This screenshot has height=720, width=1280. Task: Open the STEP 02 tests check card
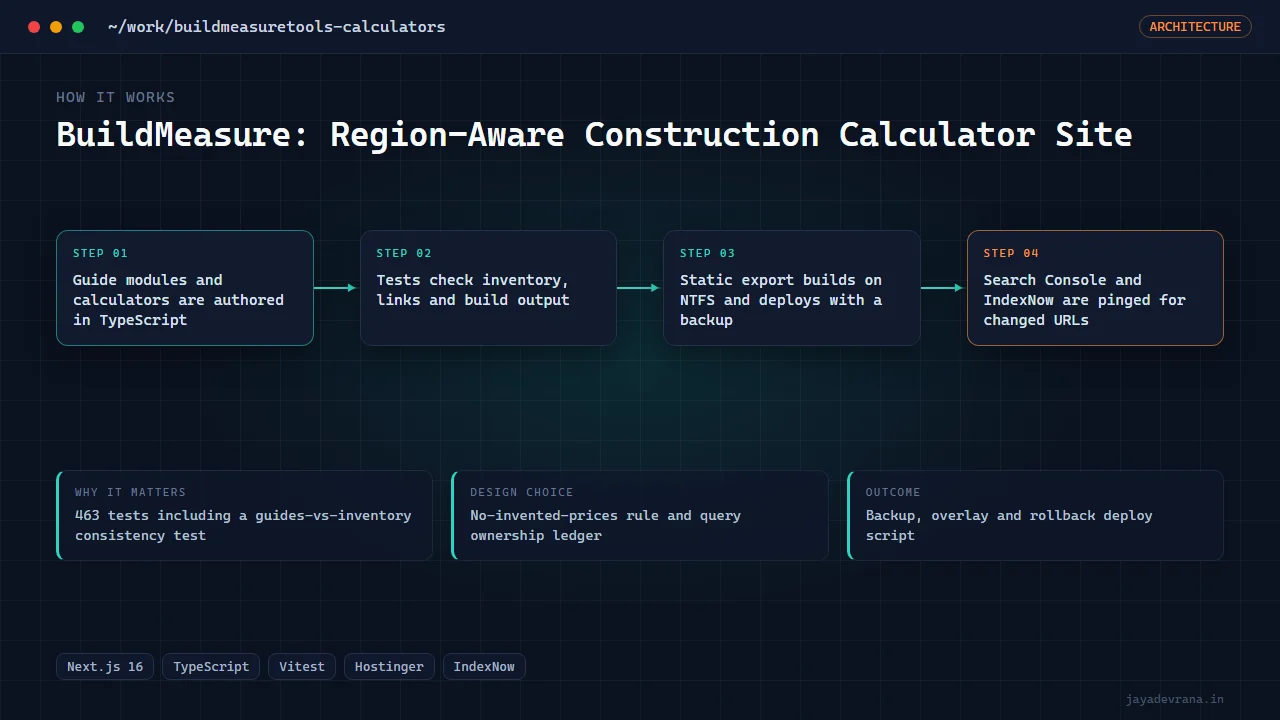pos(488,288)
